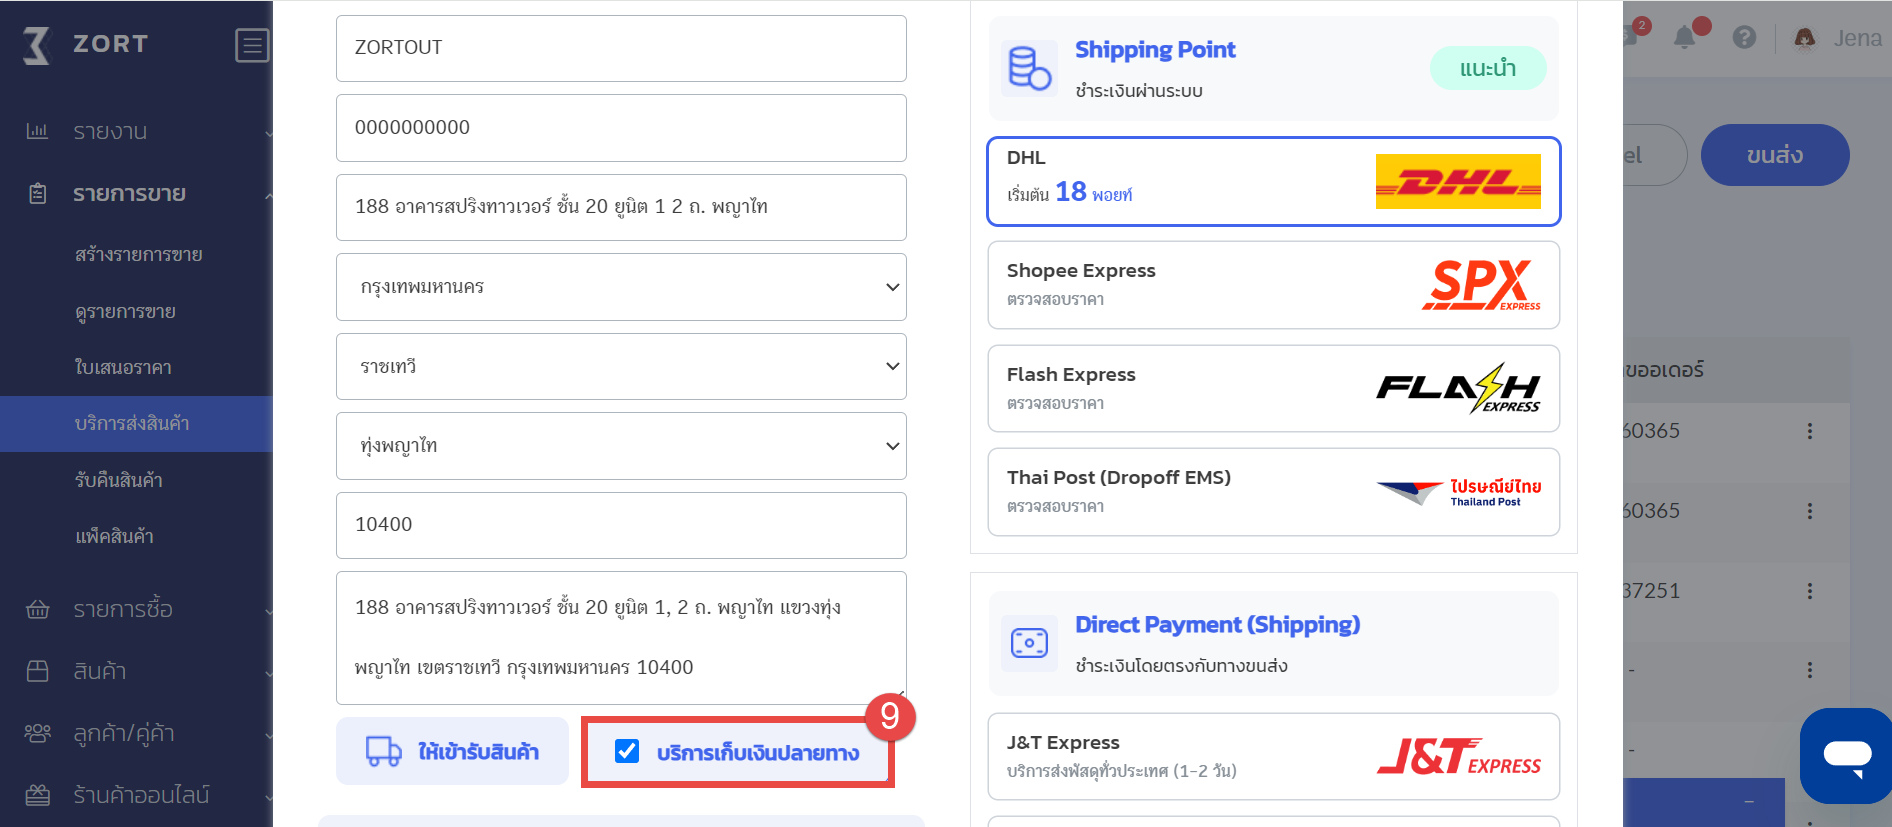Screen dimensions: 1892x827
Task: Click ตรวจสอบราคา under Flash Express
Action: [1055, 404]
